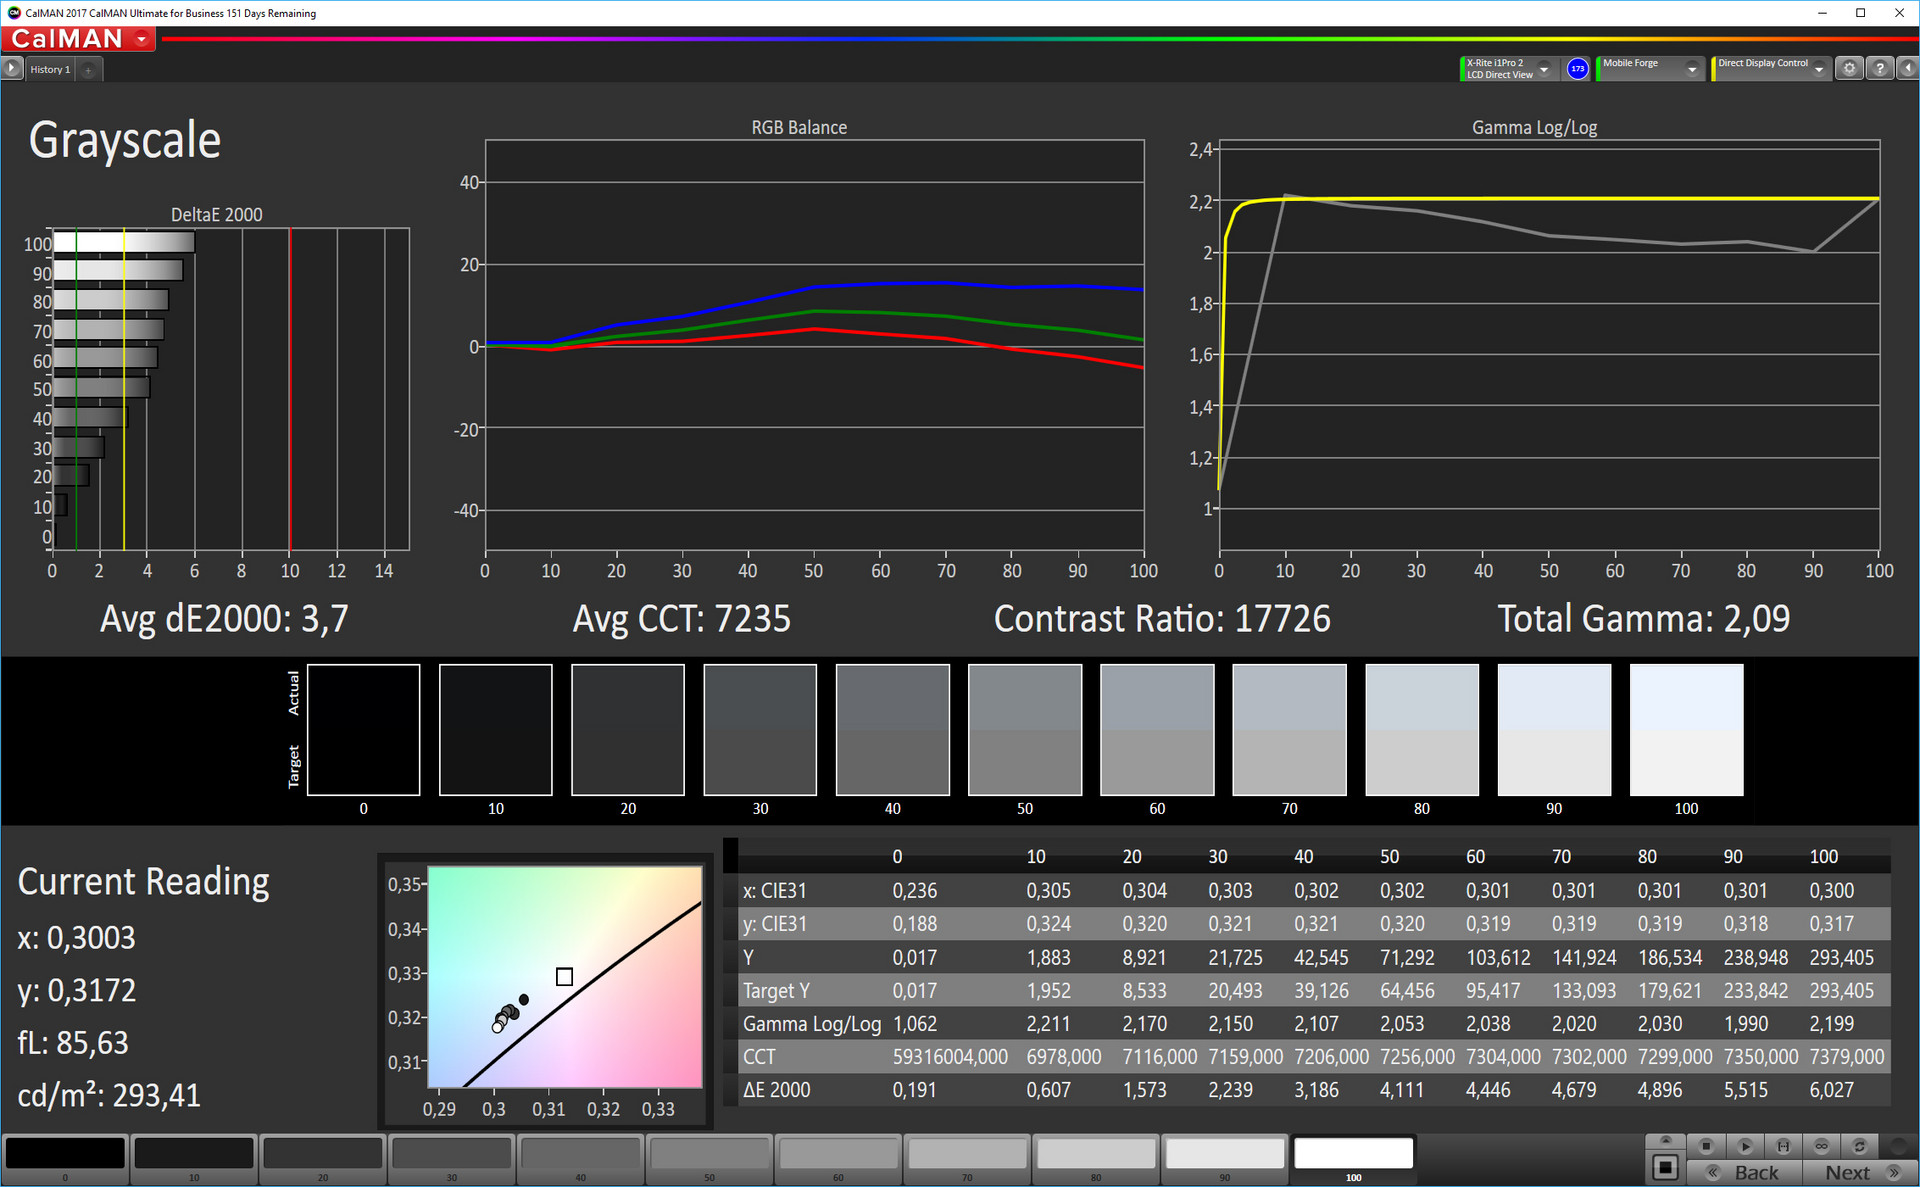Select the 100 percent white swatch

[x=1352, y=1154]
